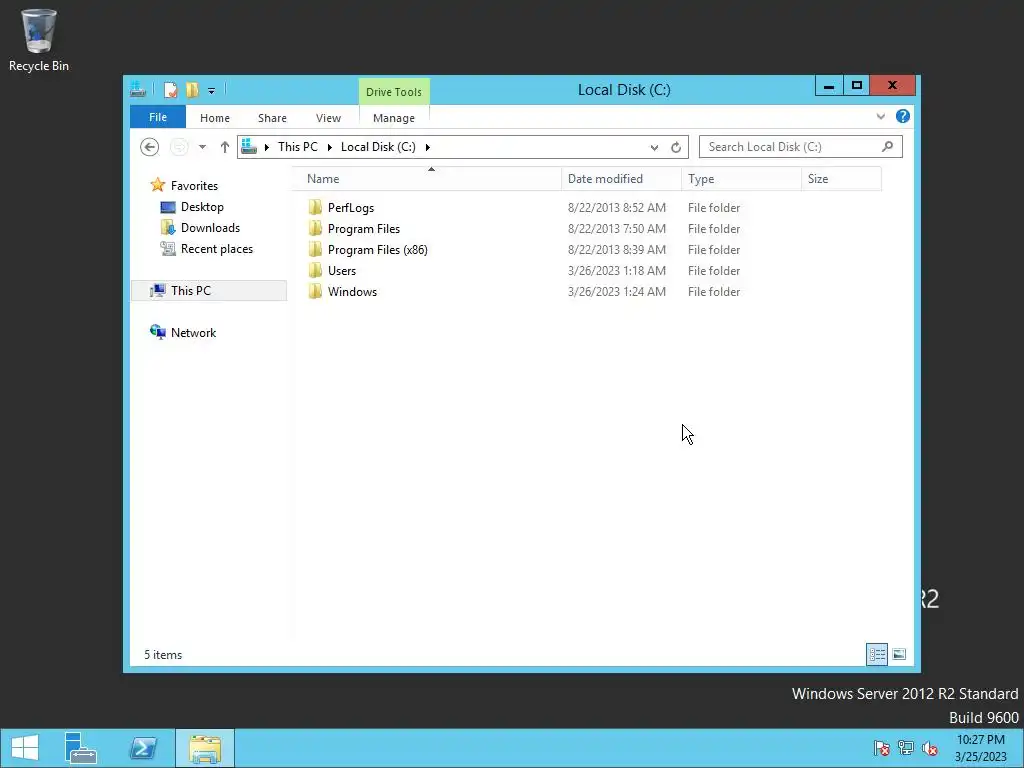
Task: Select the Windows folder icon
Action: click(x=315, y=291)
